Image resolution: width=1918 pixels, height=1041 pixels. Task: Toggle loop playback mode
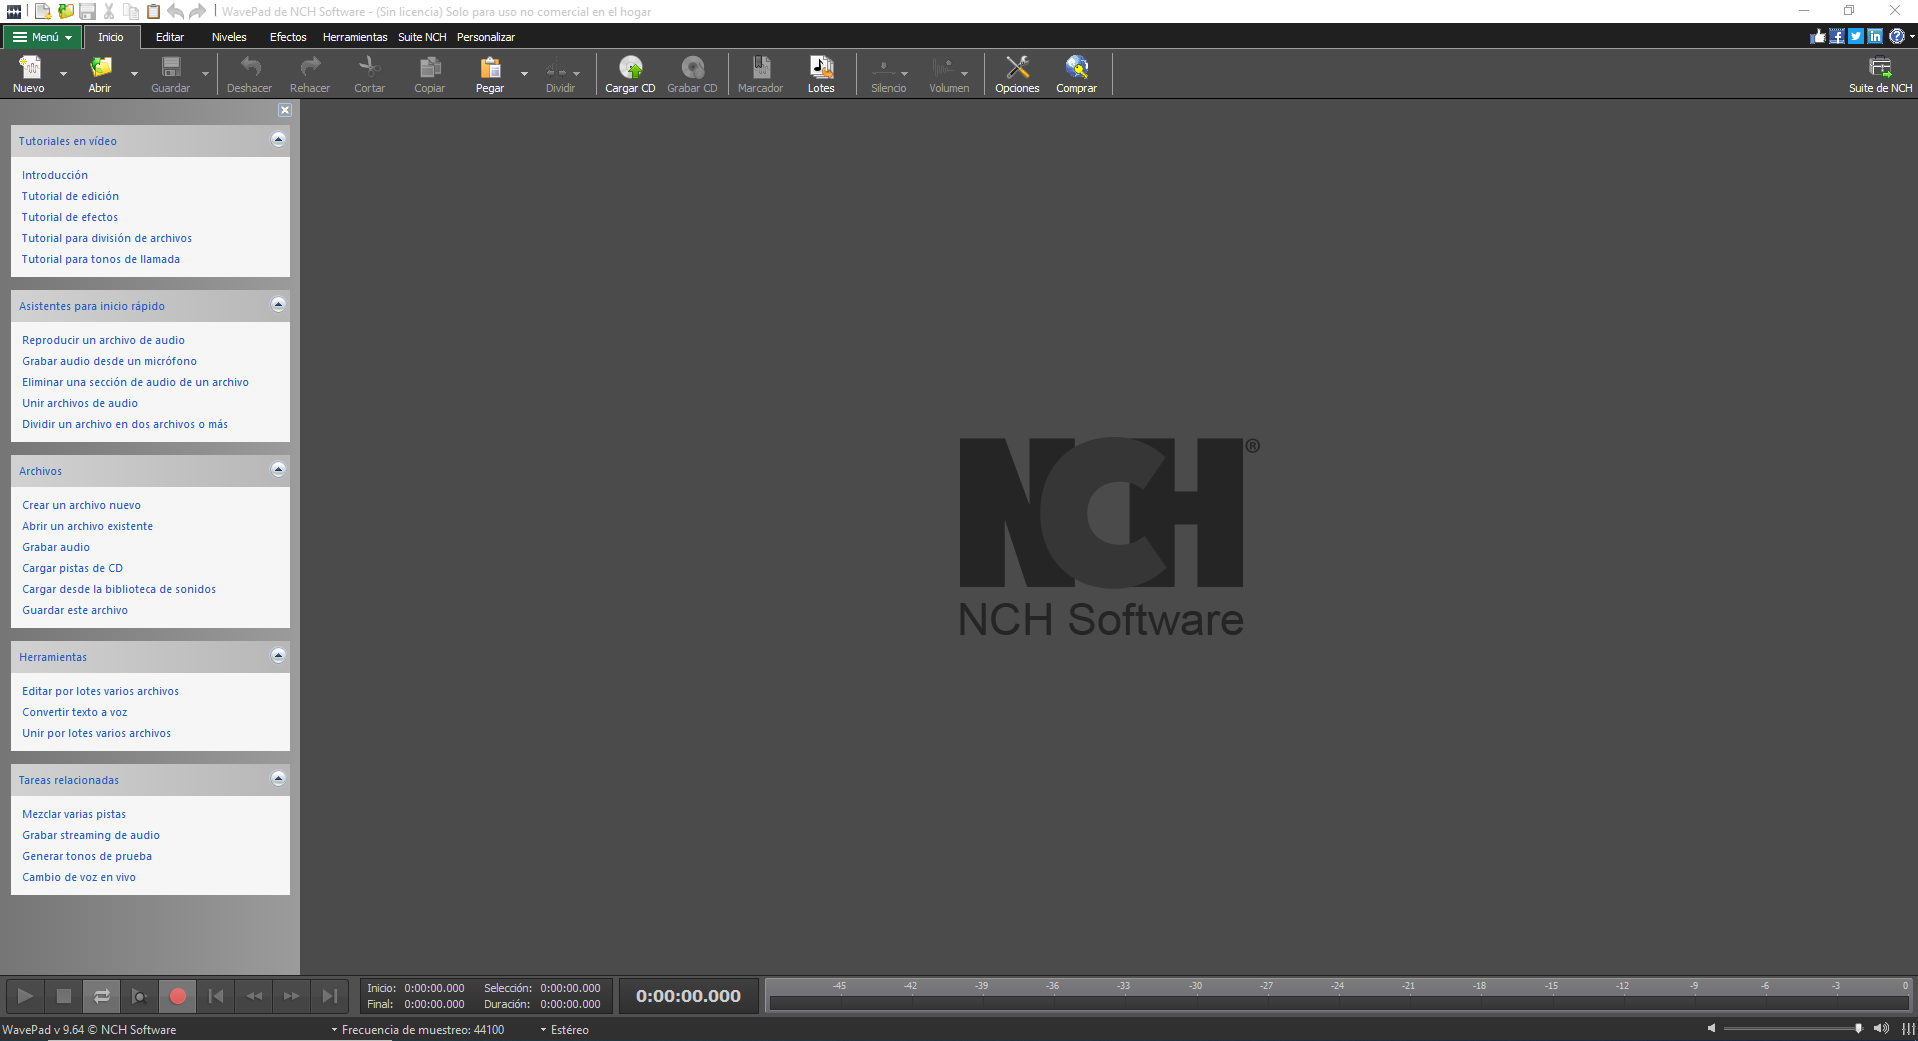point(102,996)
